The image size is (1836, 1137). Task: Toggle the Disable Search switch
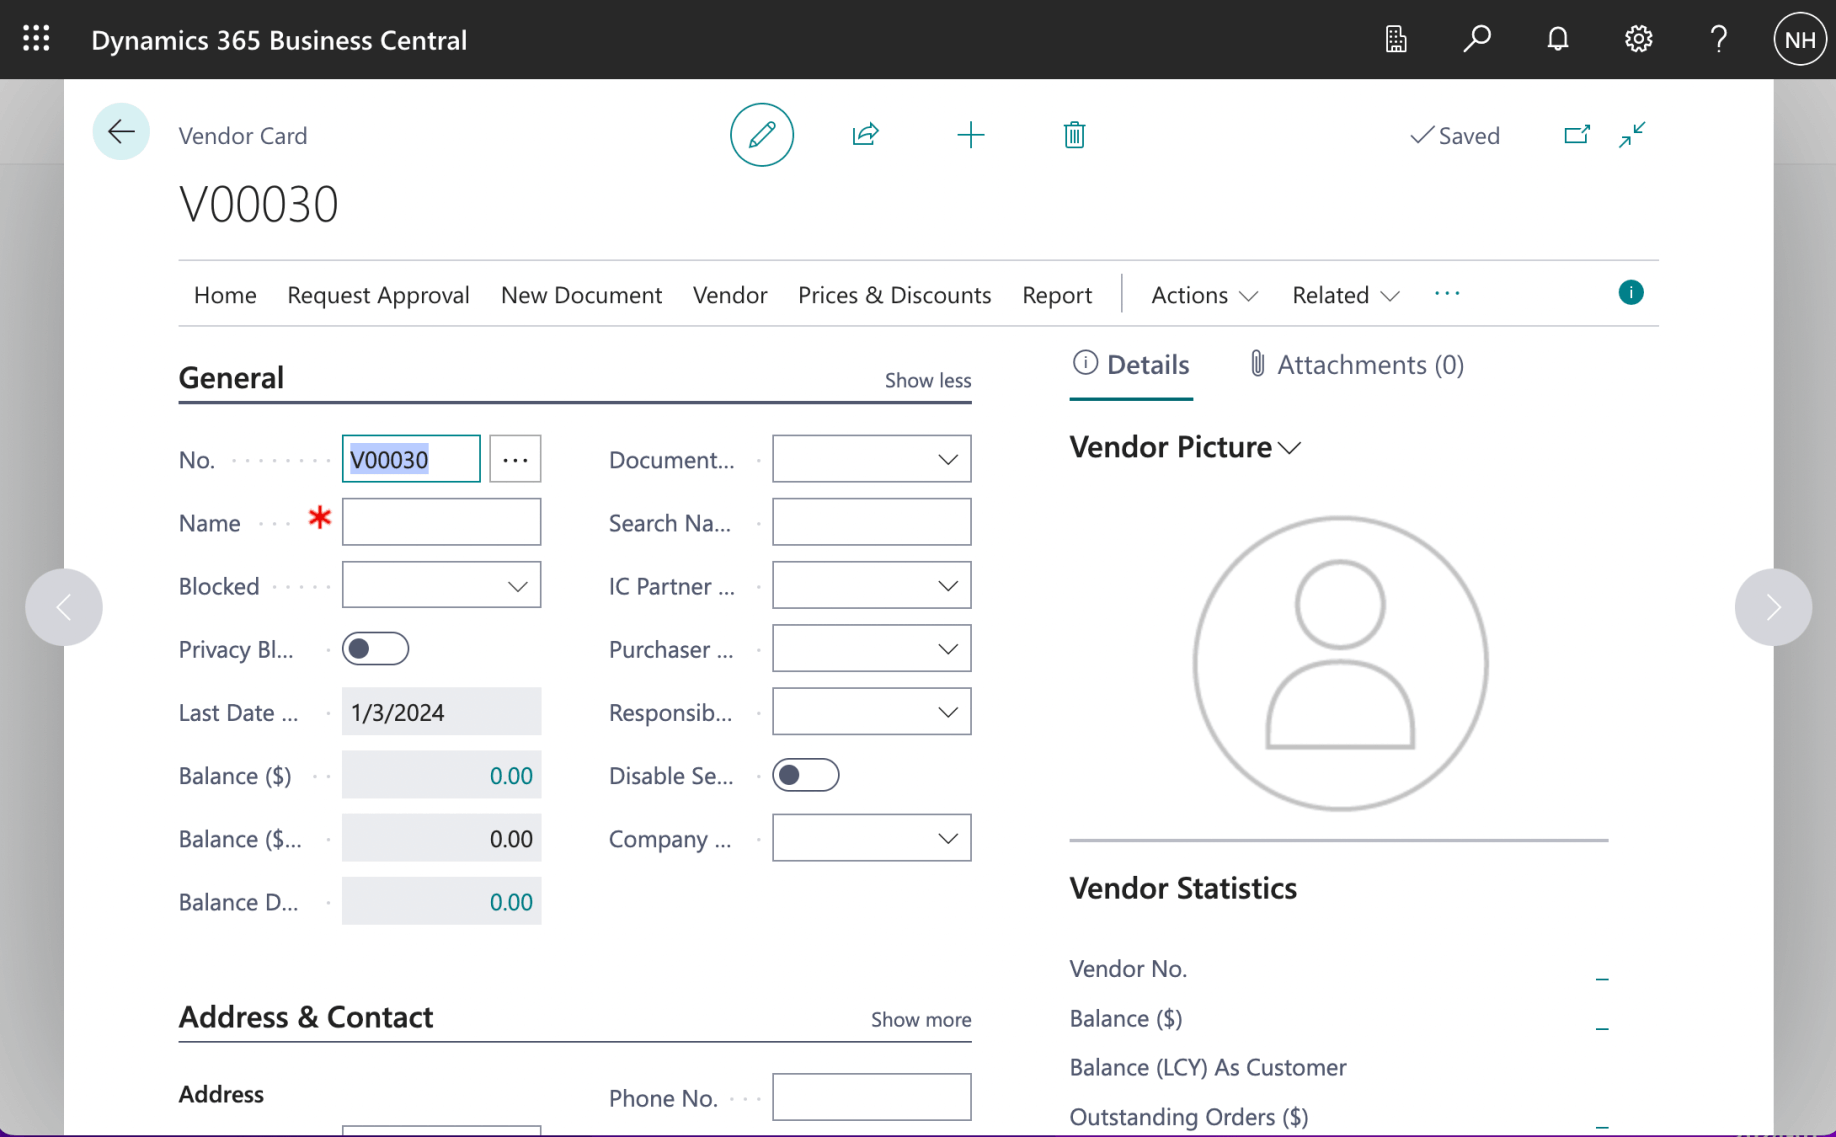click(x=805, y=775)
